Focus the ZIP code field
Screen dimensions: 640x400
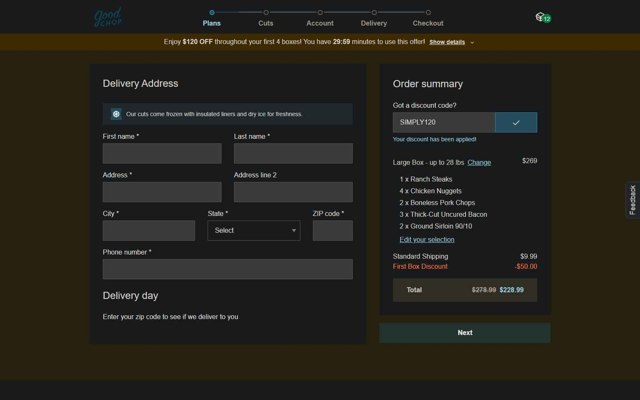coord(333,231)
